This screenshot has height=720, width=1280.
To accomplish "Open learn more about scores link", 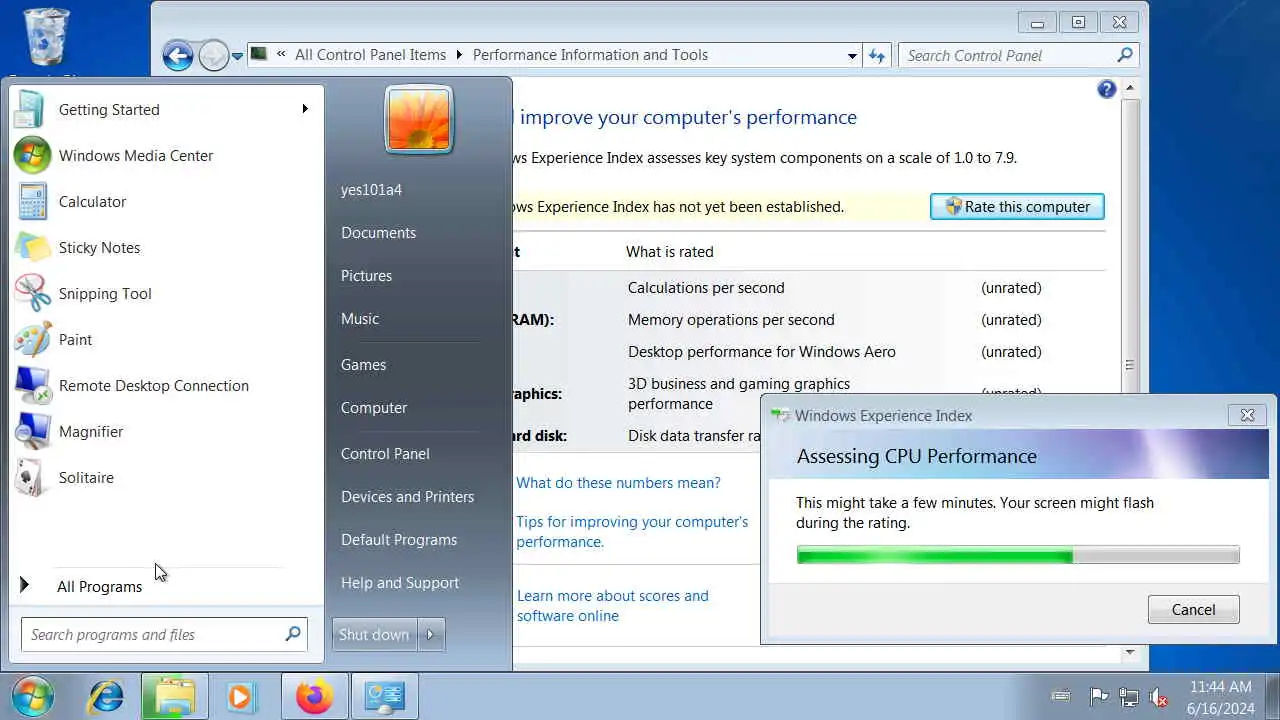I will point(612,605).
